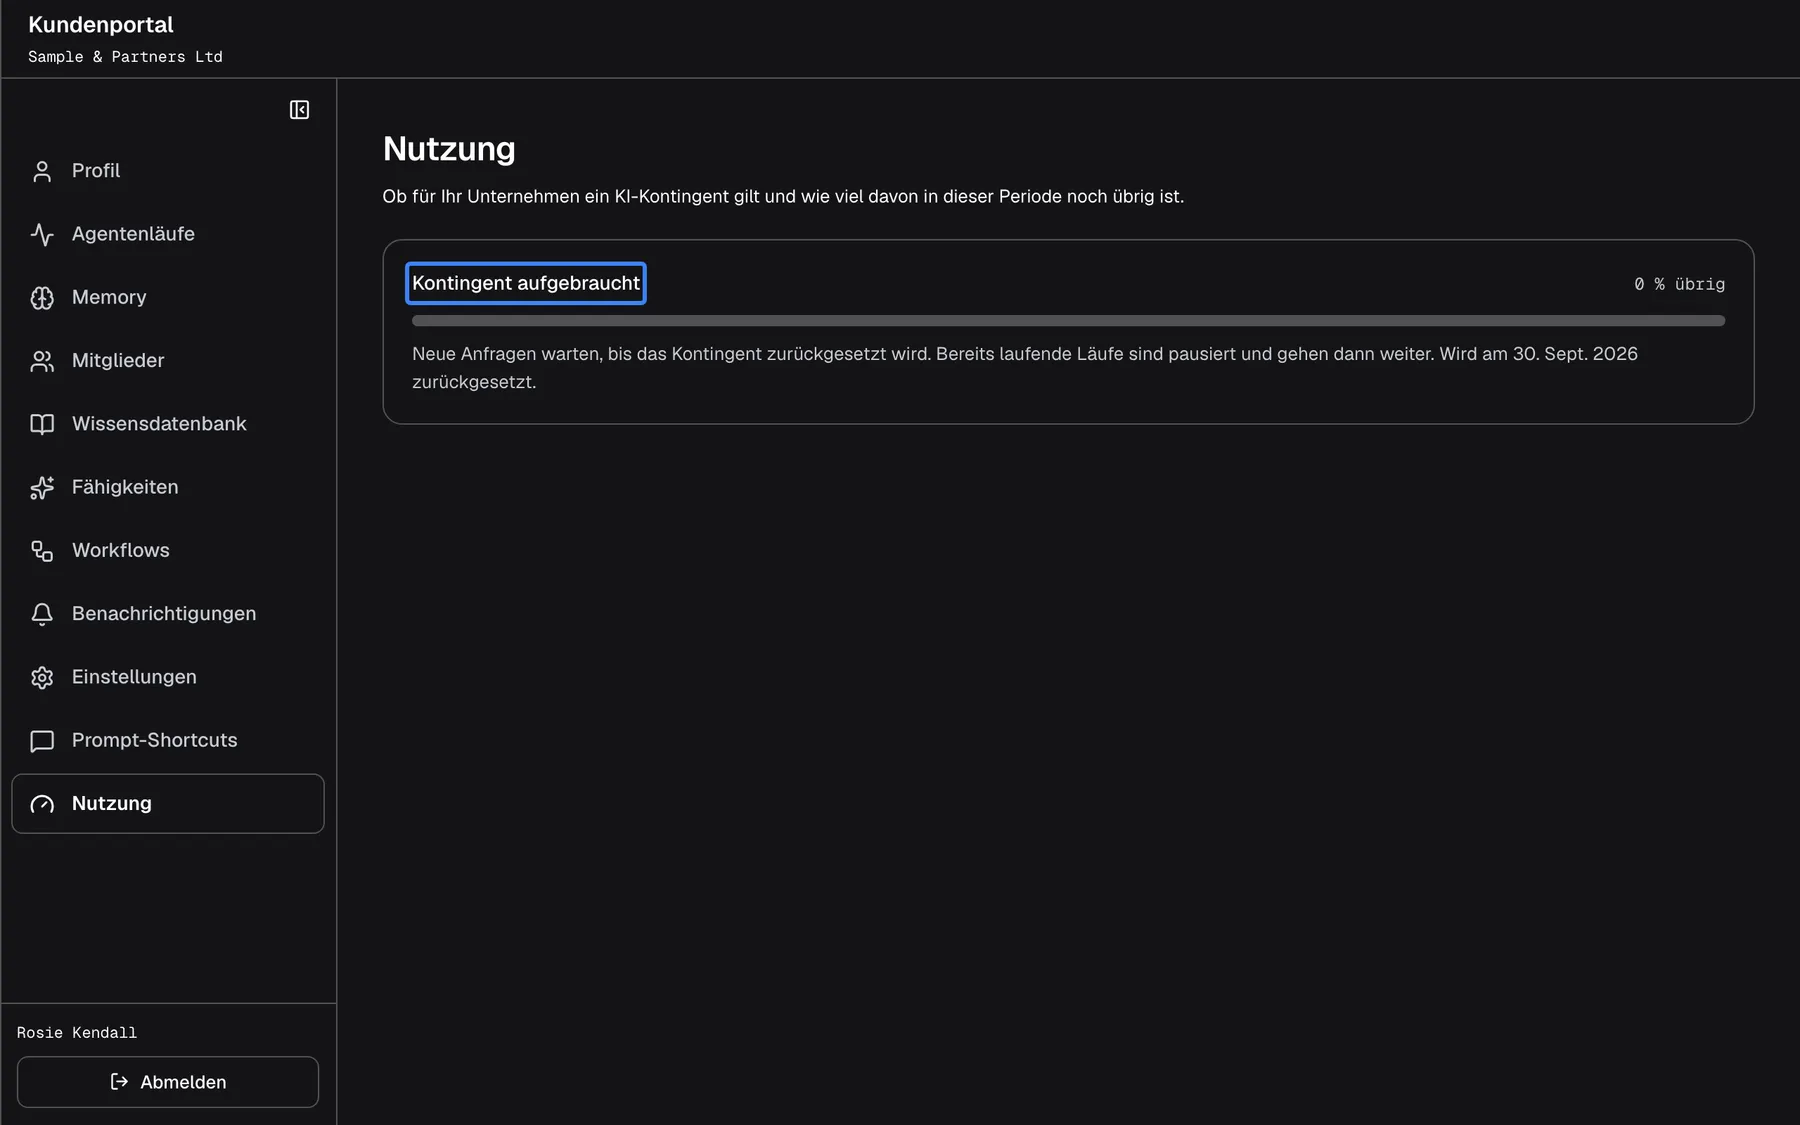Viewport: 1800px width, 1125px height.
Task: Click the Kundenportal header title
Action: click(x=101, y=25)
